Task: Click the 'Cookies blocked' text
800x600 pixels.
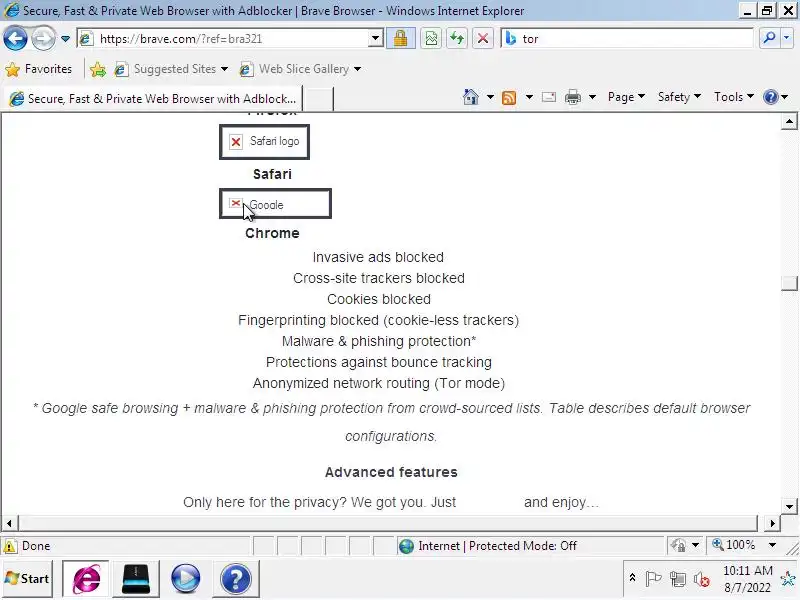Action: [379, 299]
